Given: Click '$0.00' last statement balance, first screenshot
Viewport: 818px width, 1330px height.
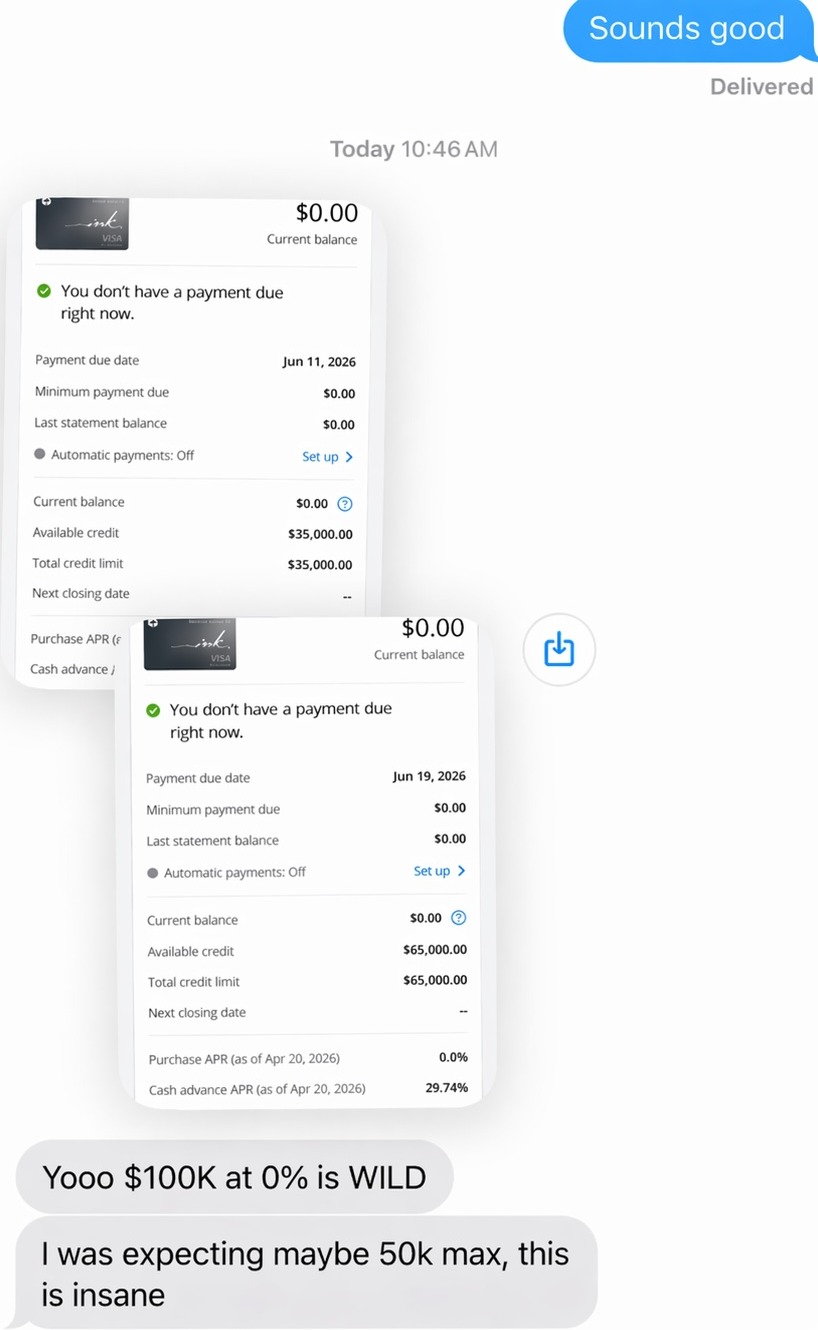Looking at the screenshot, I should click(x=339, y=424).
